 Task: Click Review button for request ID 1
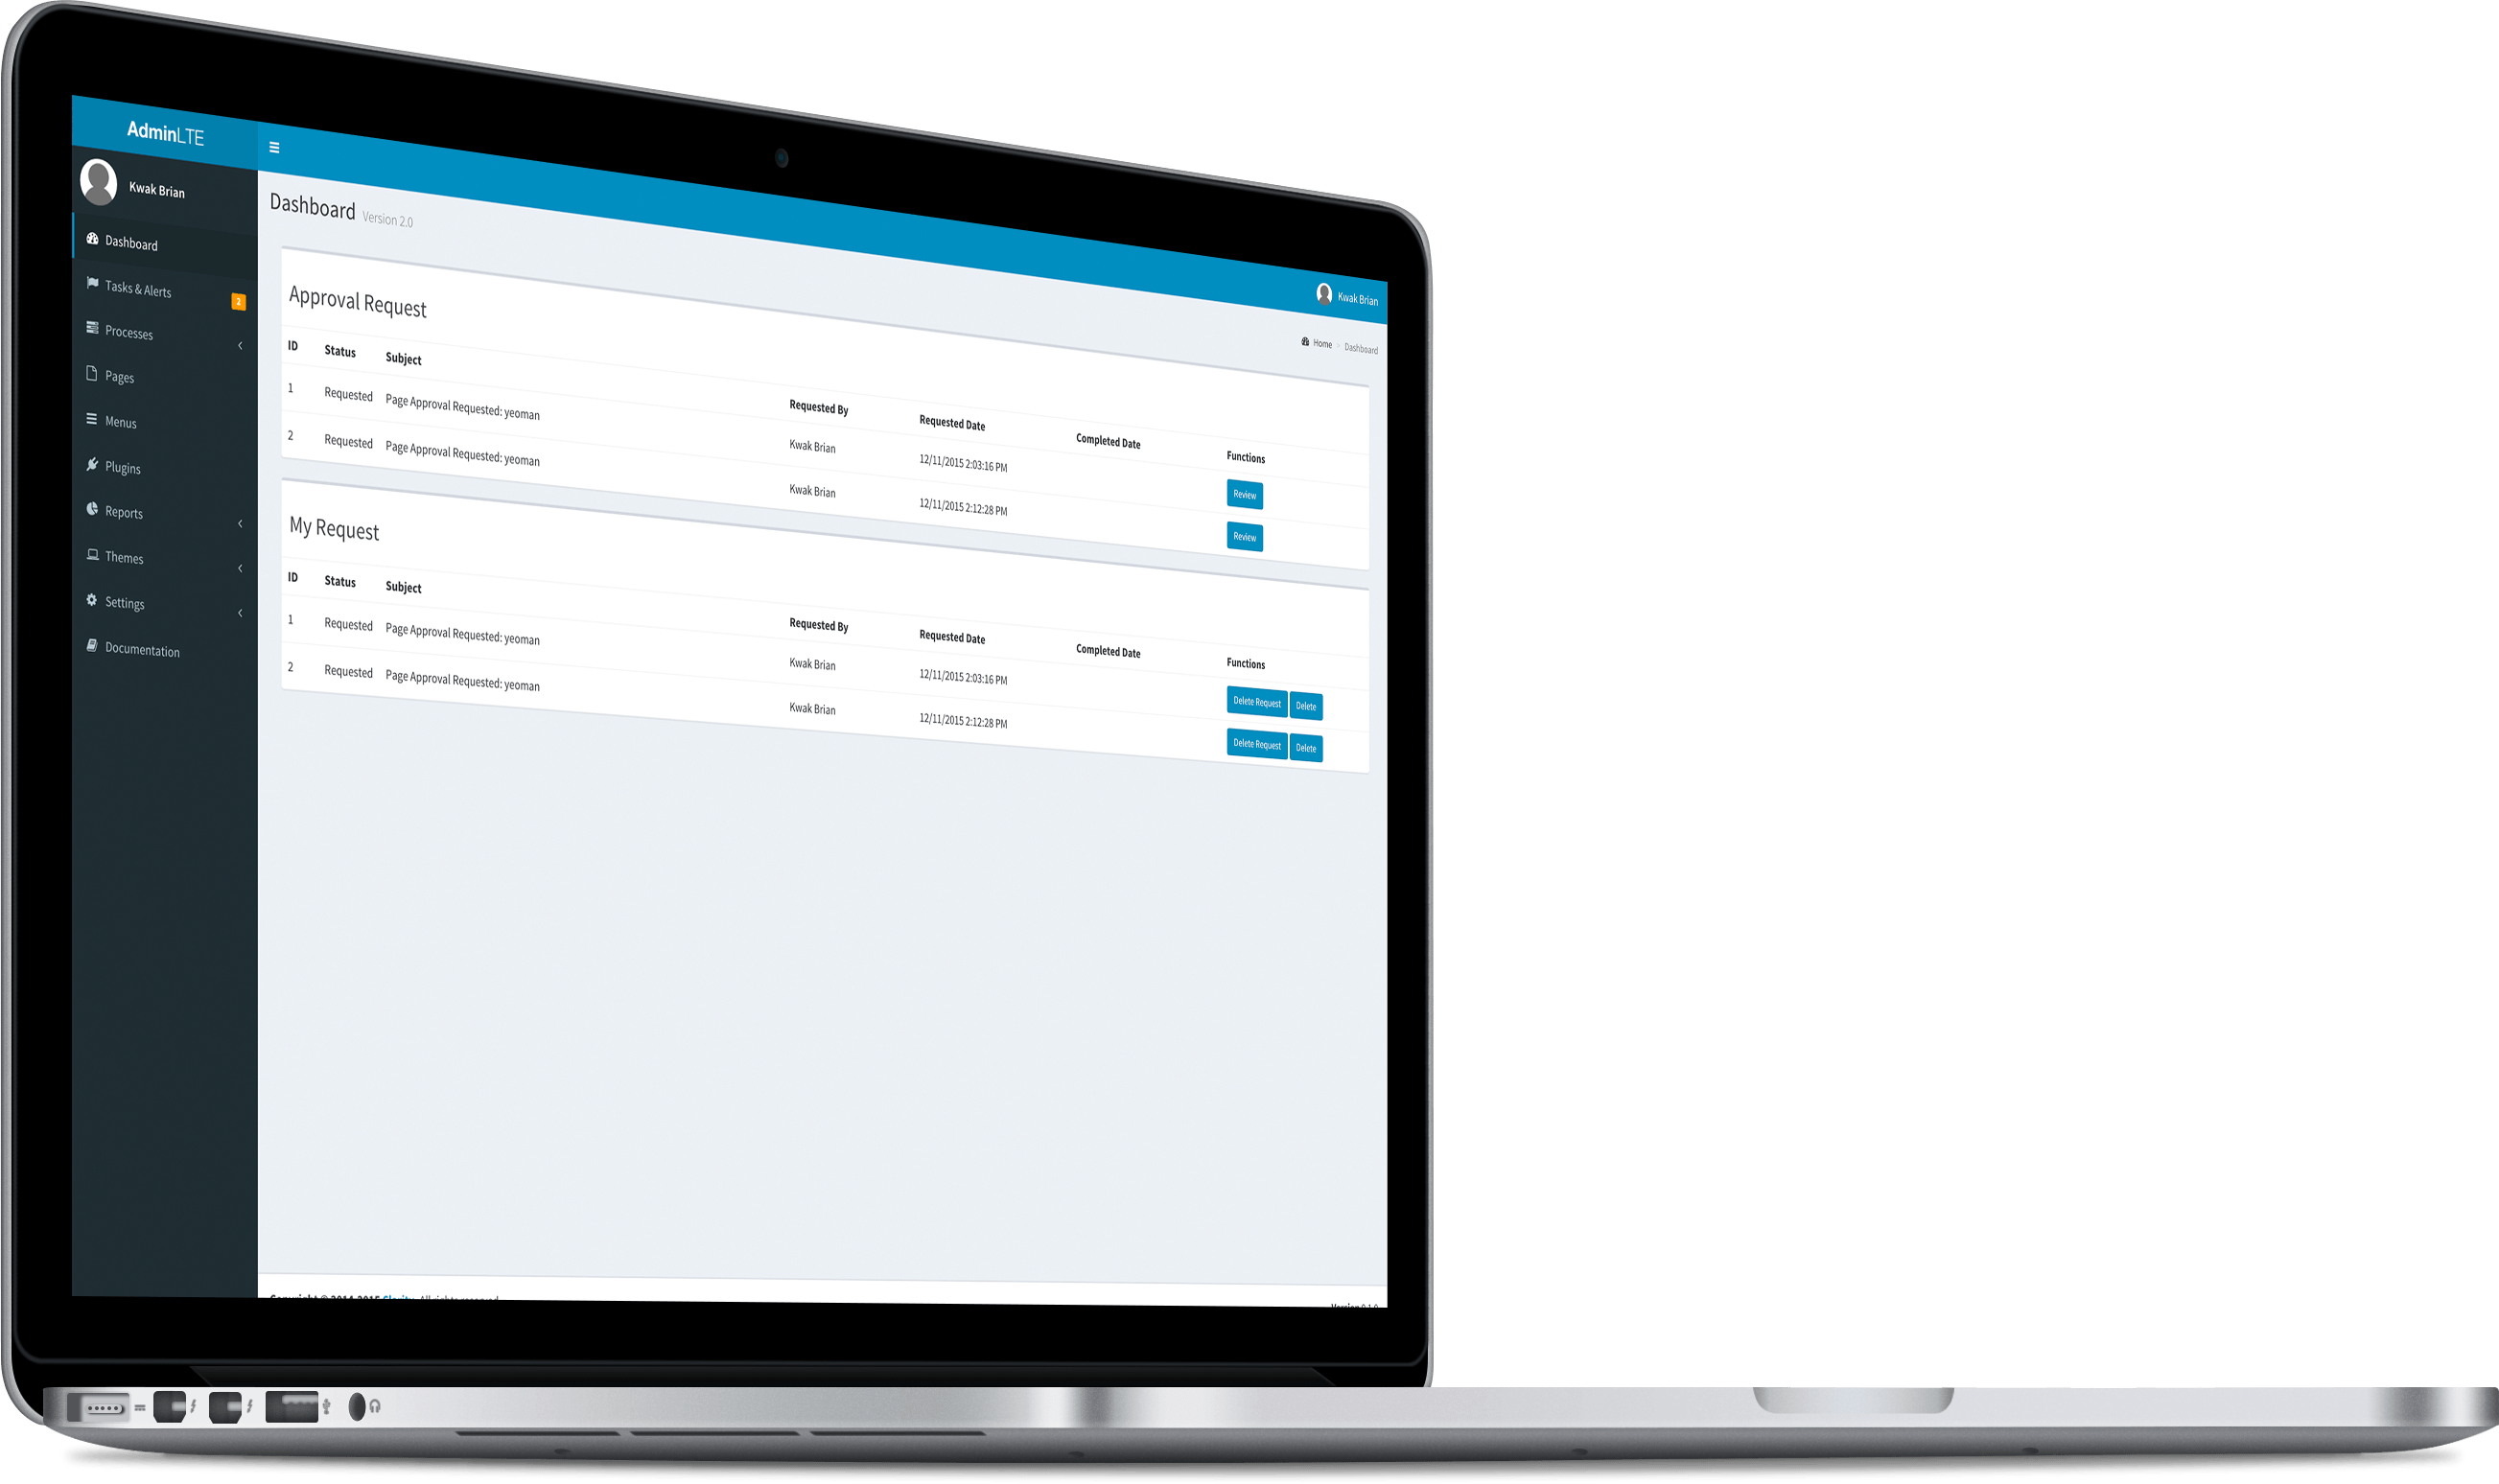coord(1244,495)
